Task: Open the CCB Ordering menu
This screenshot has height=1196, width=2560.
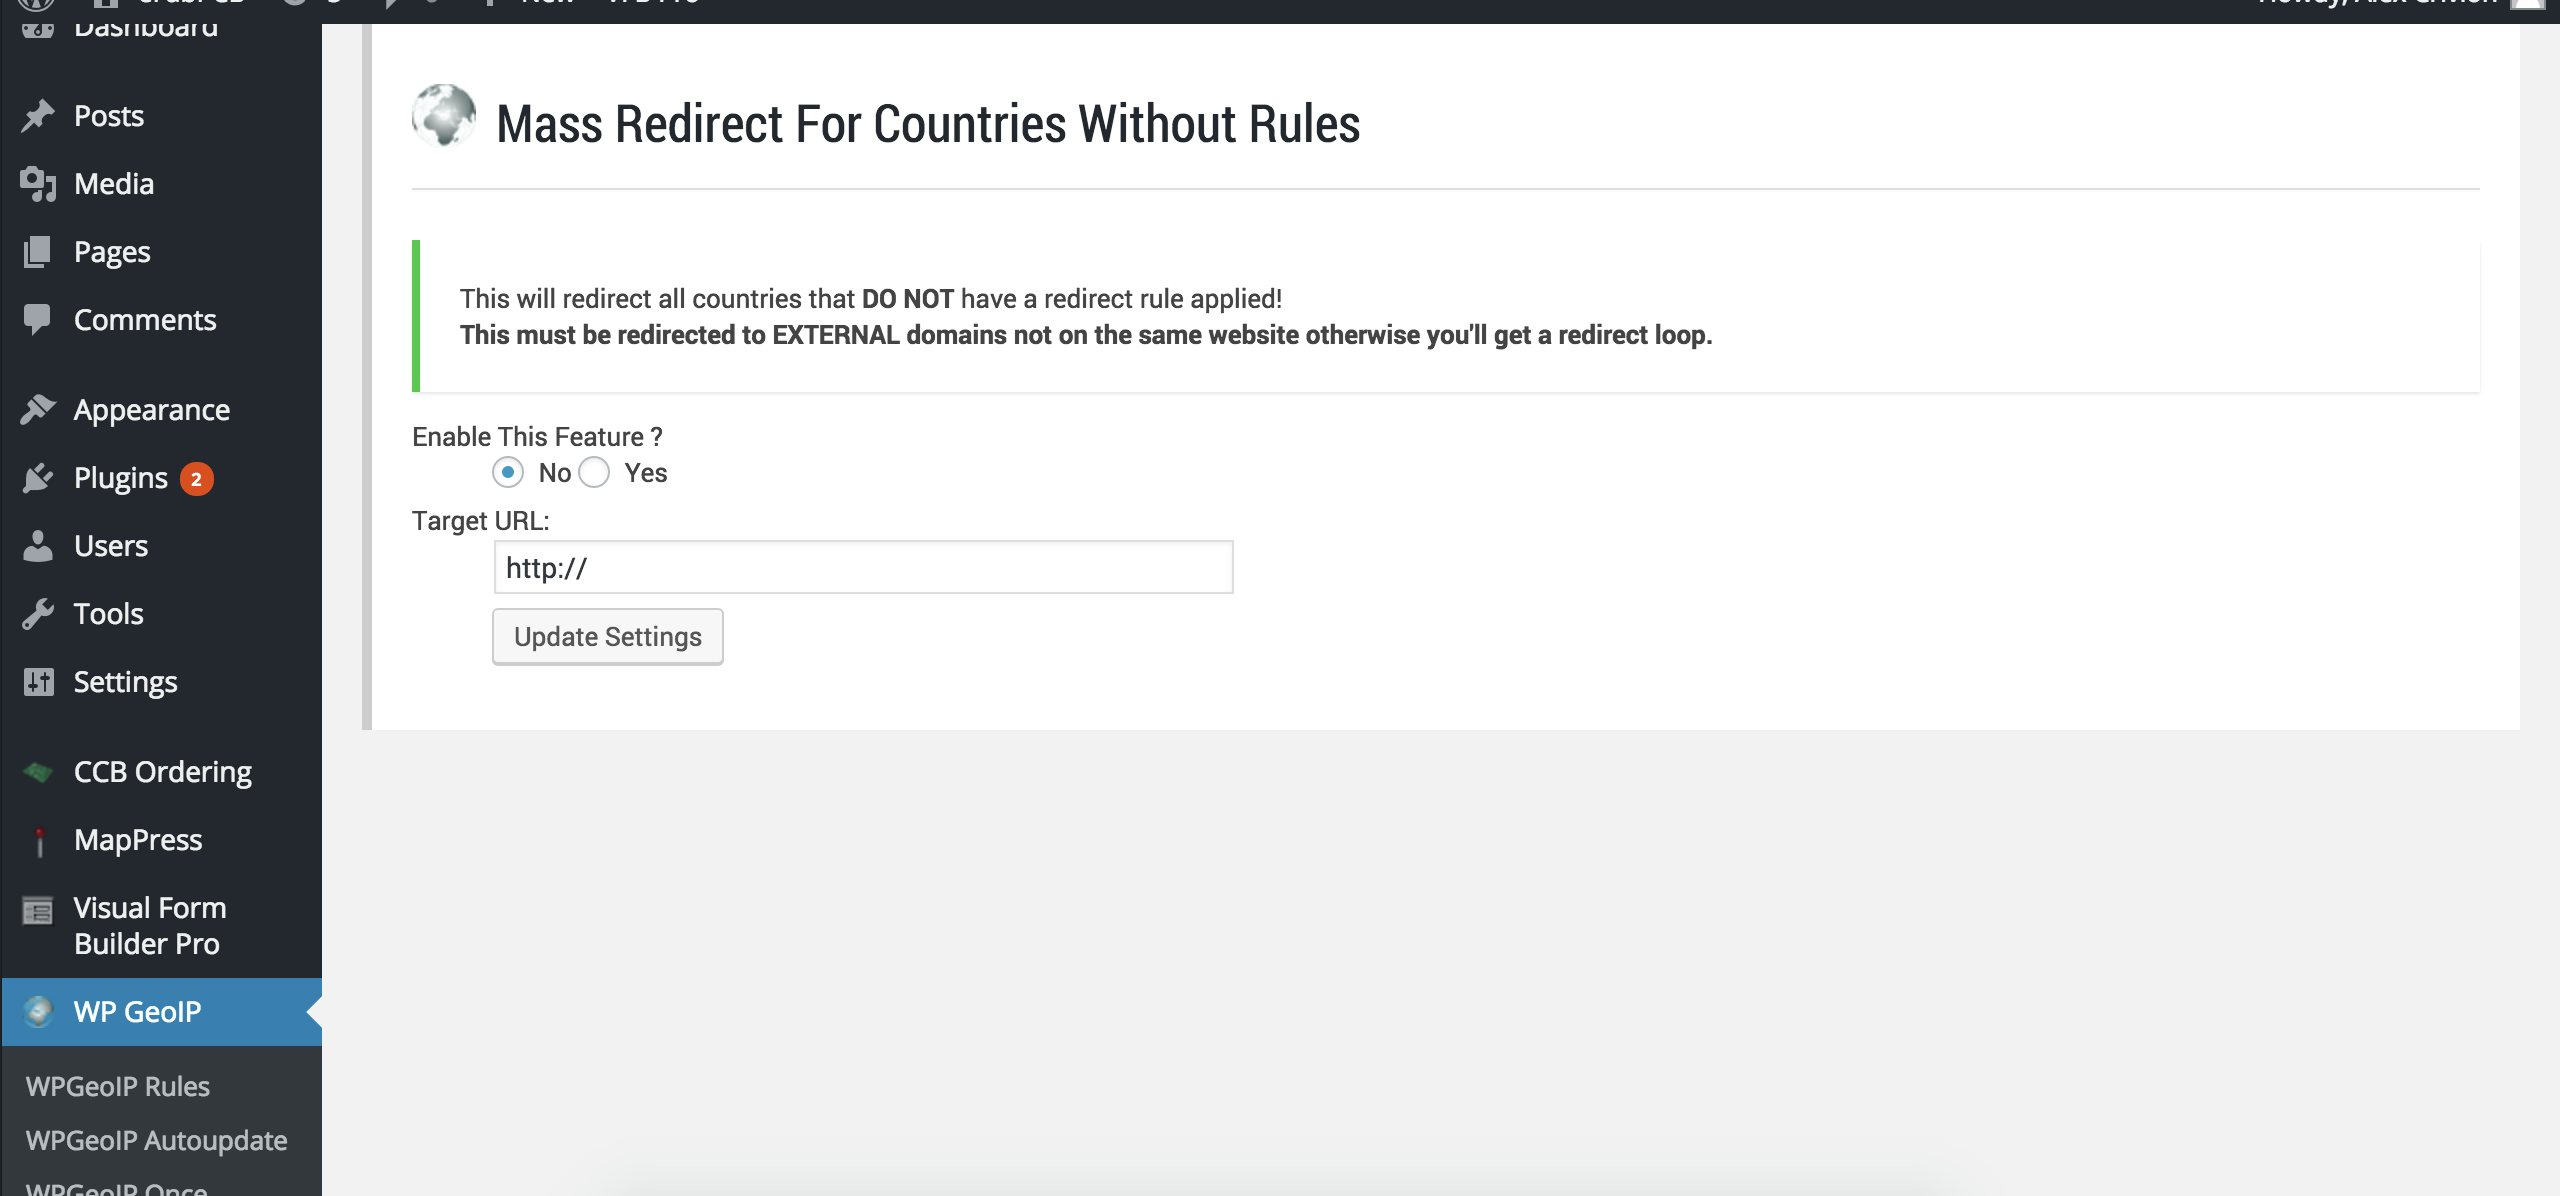Action: coord(162,772)
